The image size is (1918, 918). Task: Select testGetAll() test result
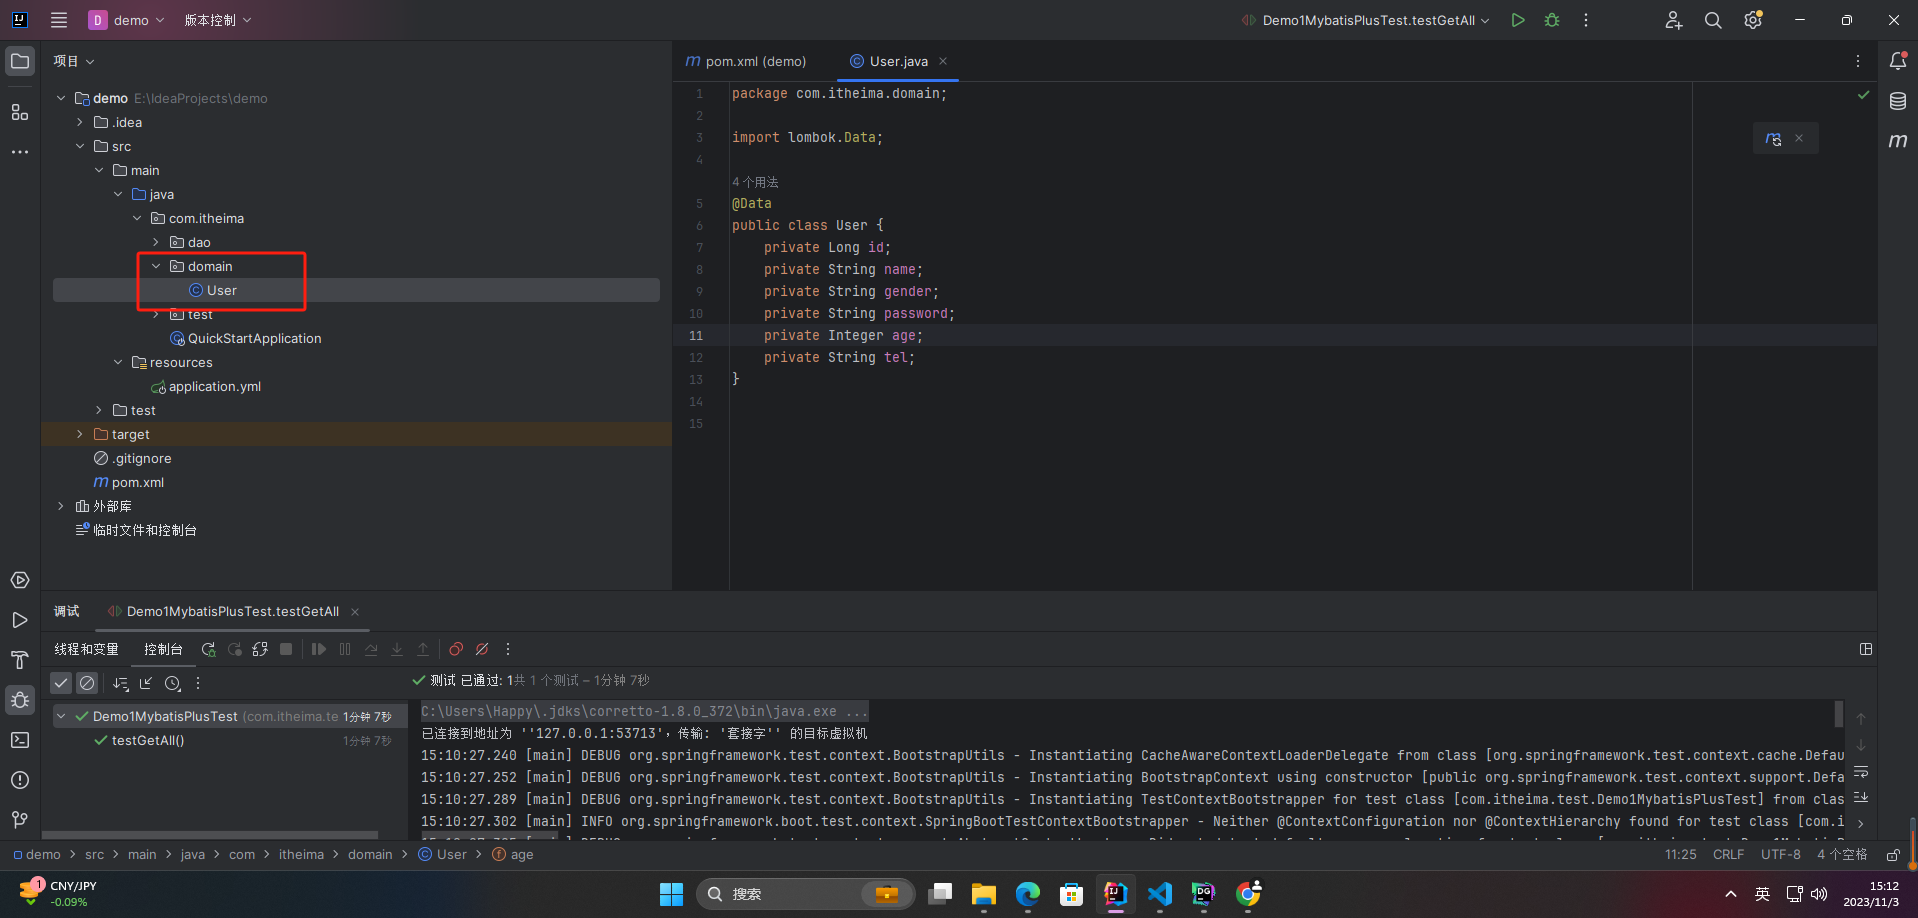point(148,740)
